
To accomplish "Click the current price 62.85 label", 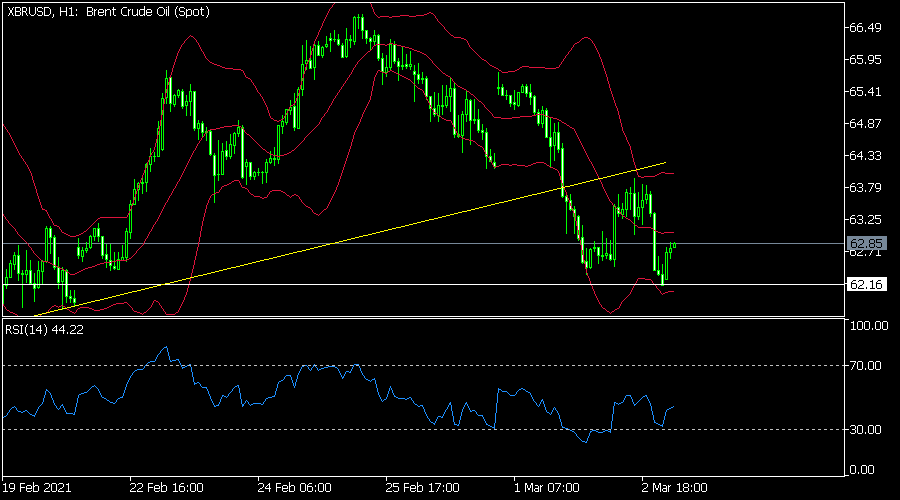I will (x=866, y=243).
